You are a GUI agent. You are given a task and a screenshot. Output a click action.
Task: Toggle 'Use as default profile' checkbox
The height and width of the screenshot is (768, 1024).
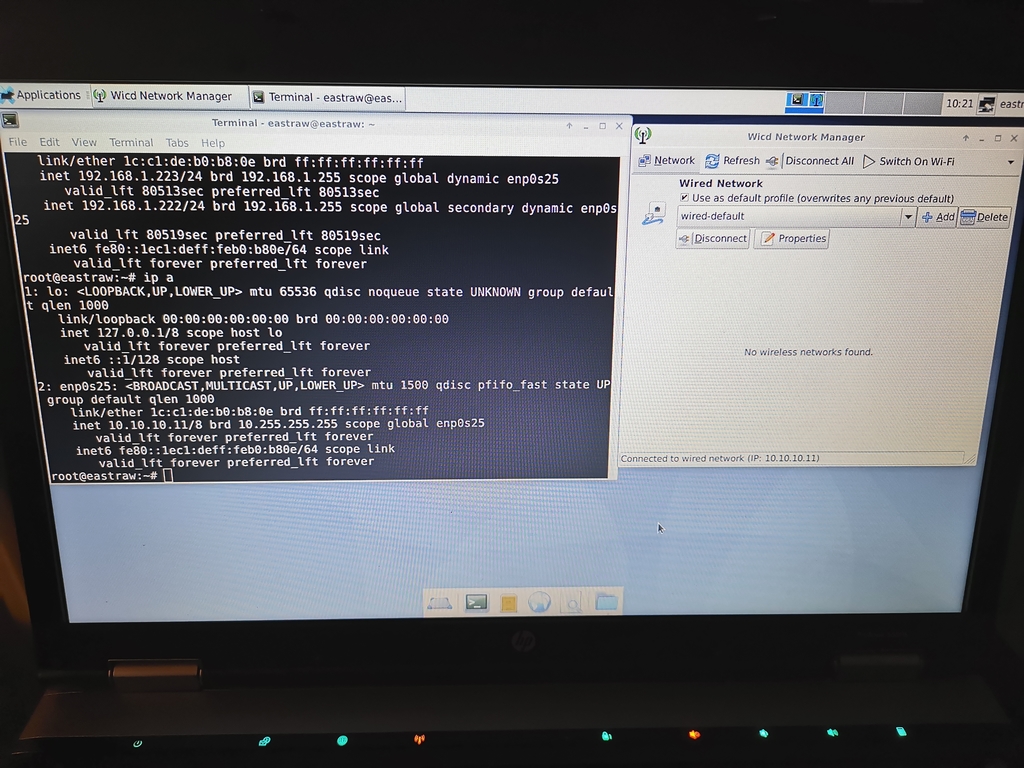pyautogui.click(x=684, y=197)
